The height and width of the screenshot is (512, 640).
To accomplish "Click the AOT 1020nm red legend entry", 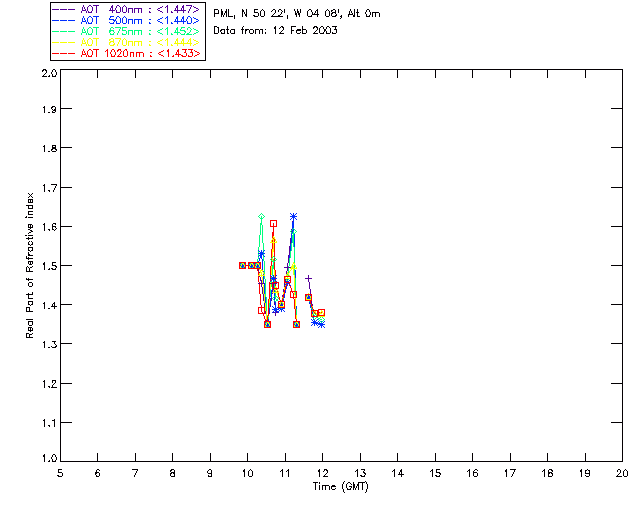I will (126, 53).
